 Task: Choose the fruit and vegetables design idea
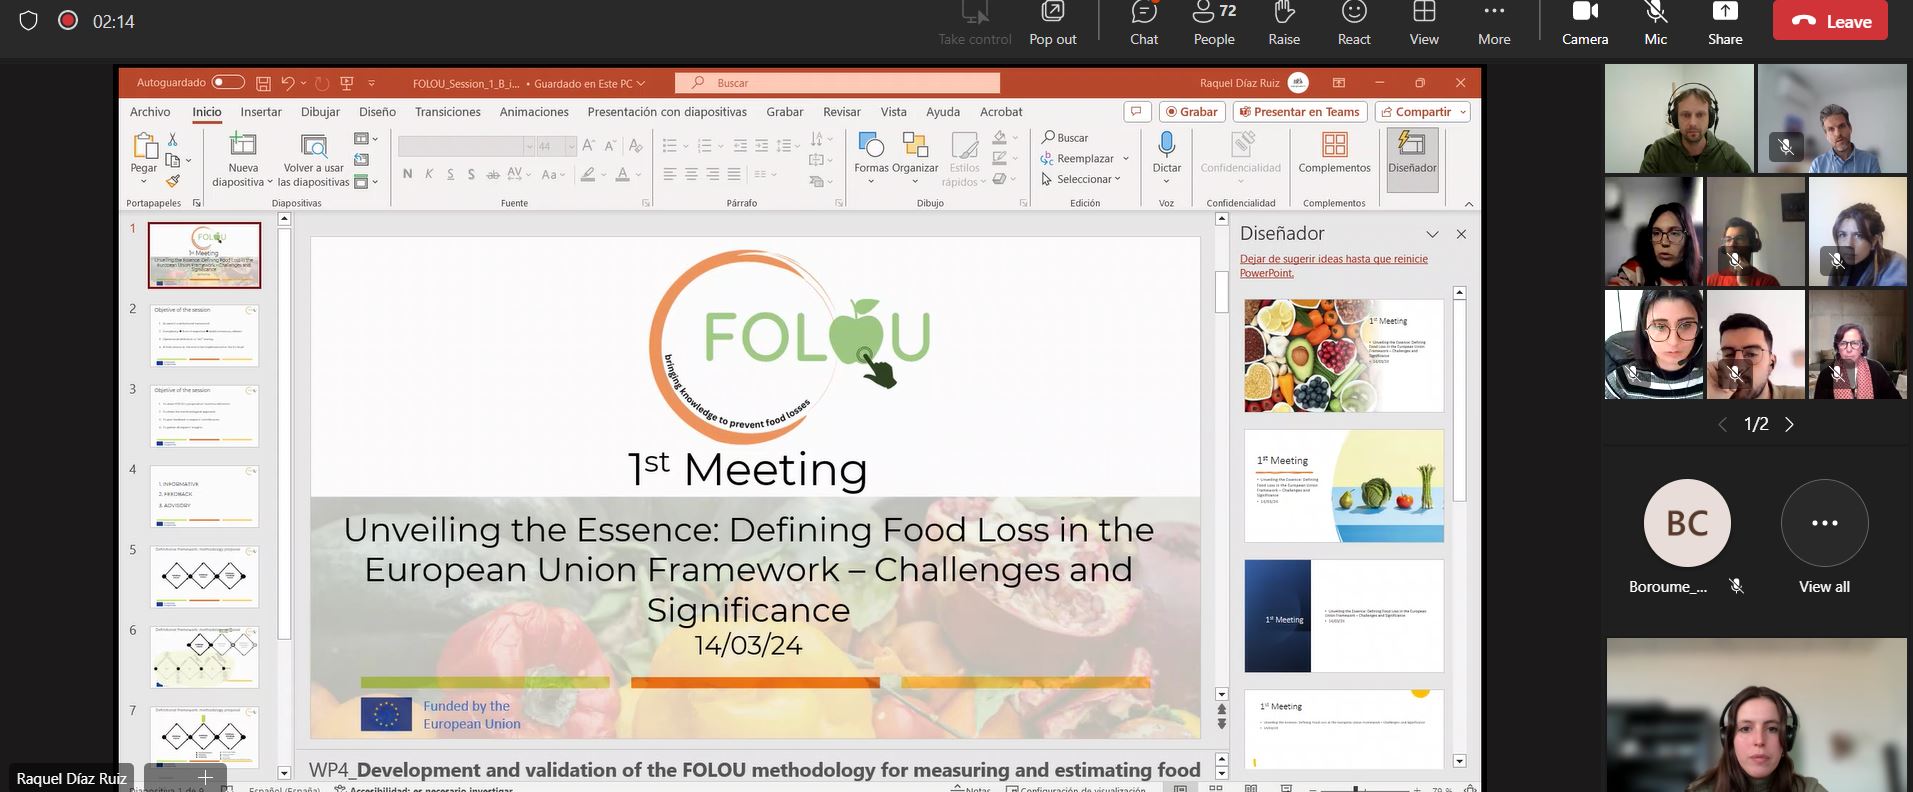coord(1344,355)
